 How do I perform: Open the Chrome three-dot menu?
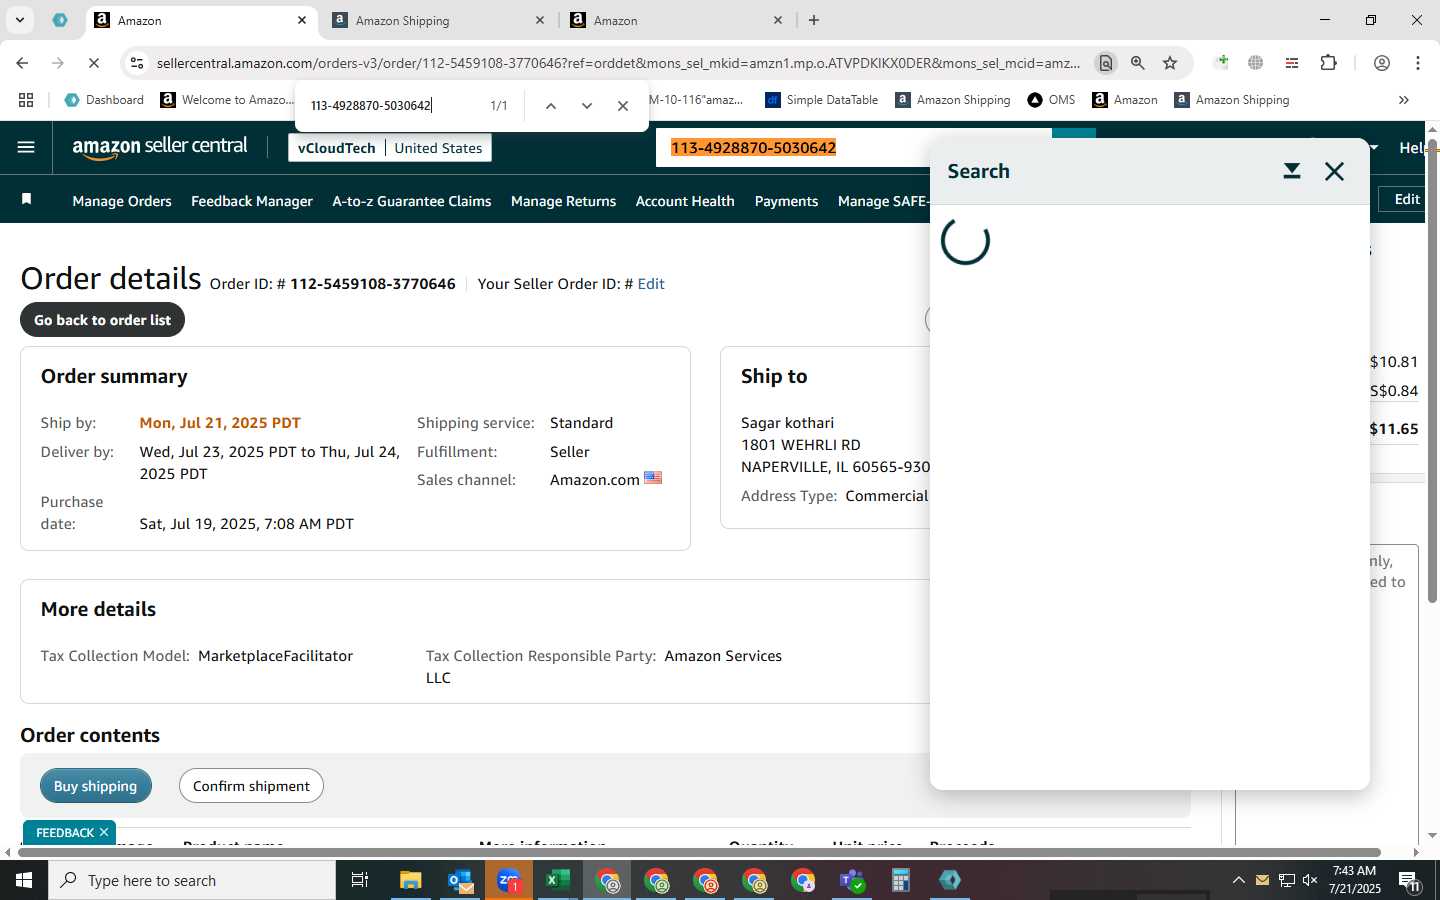point(1418,63)
